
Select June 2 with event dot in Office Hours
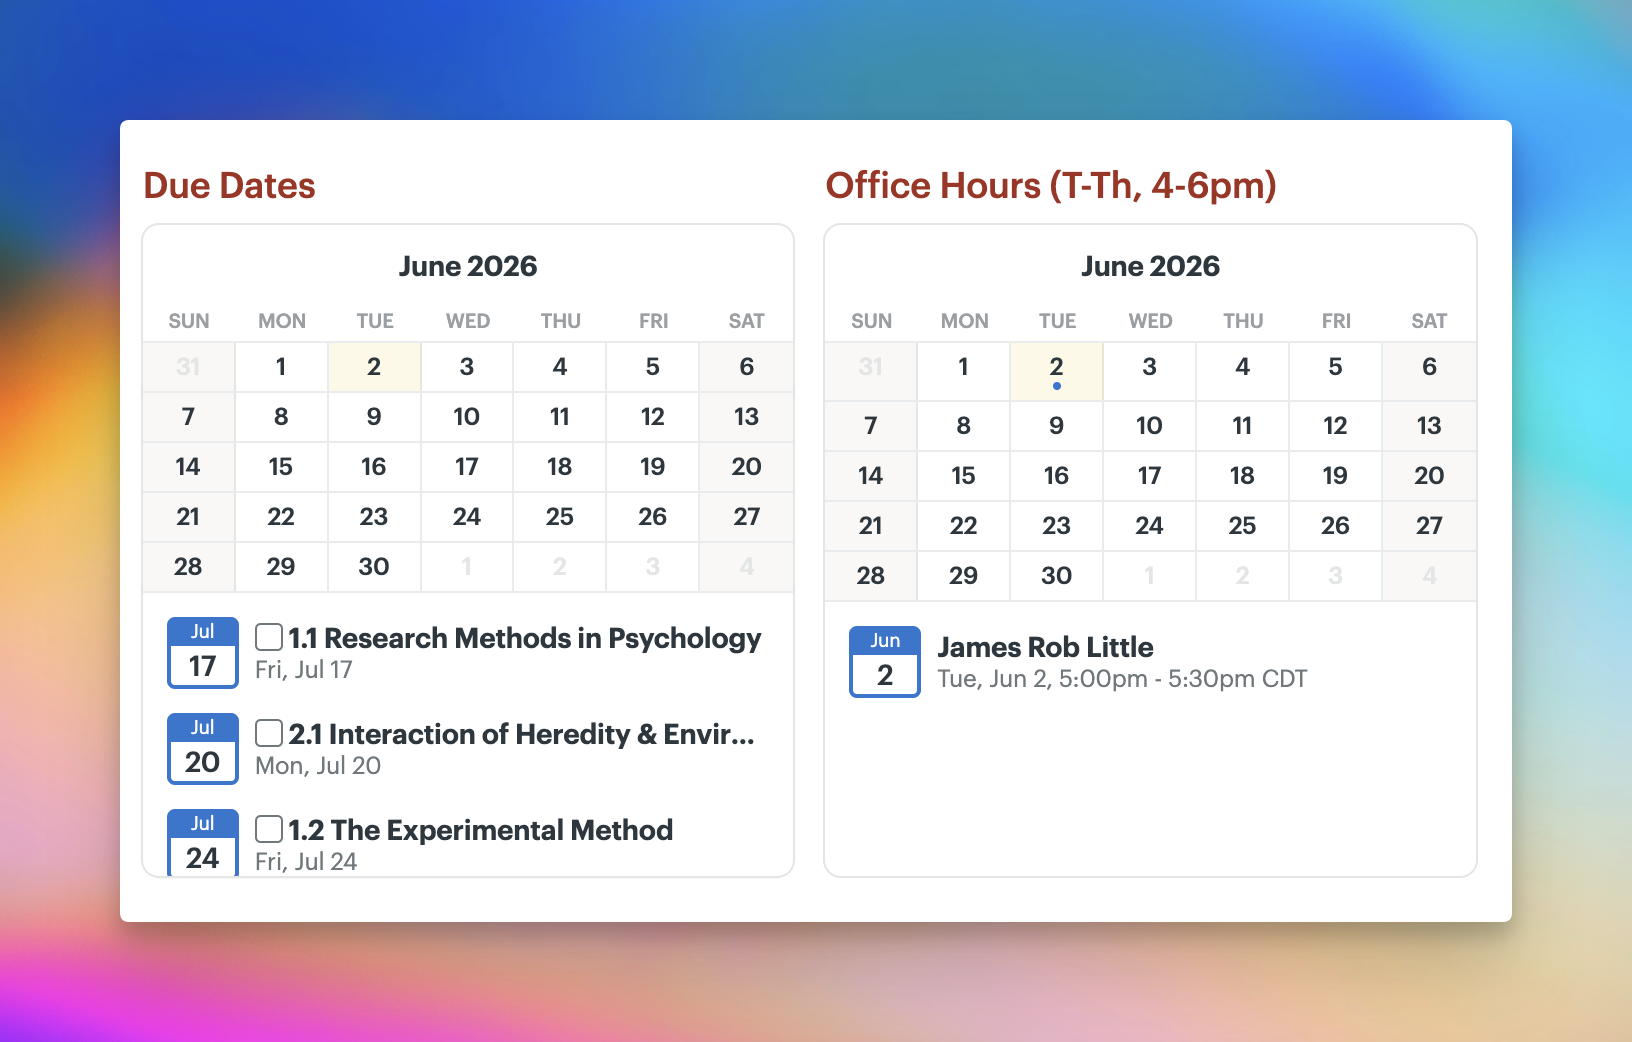[1056, 371]
